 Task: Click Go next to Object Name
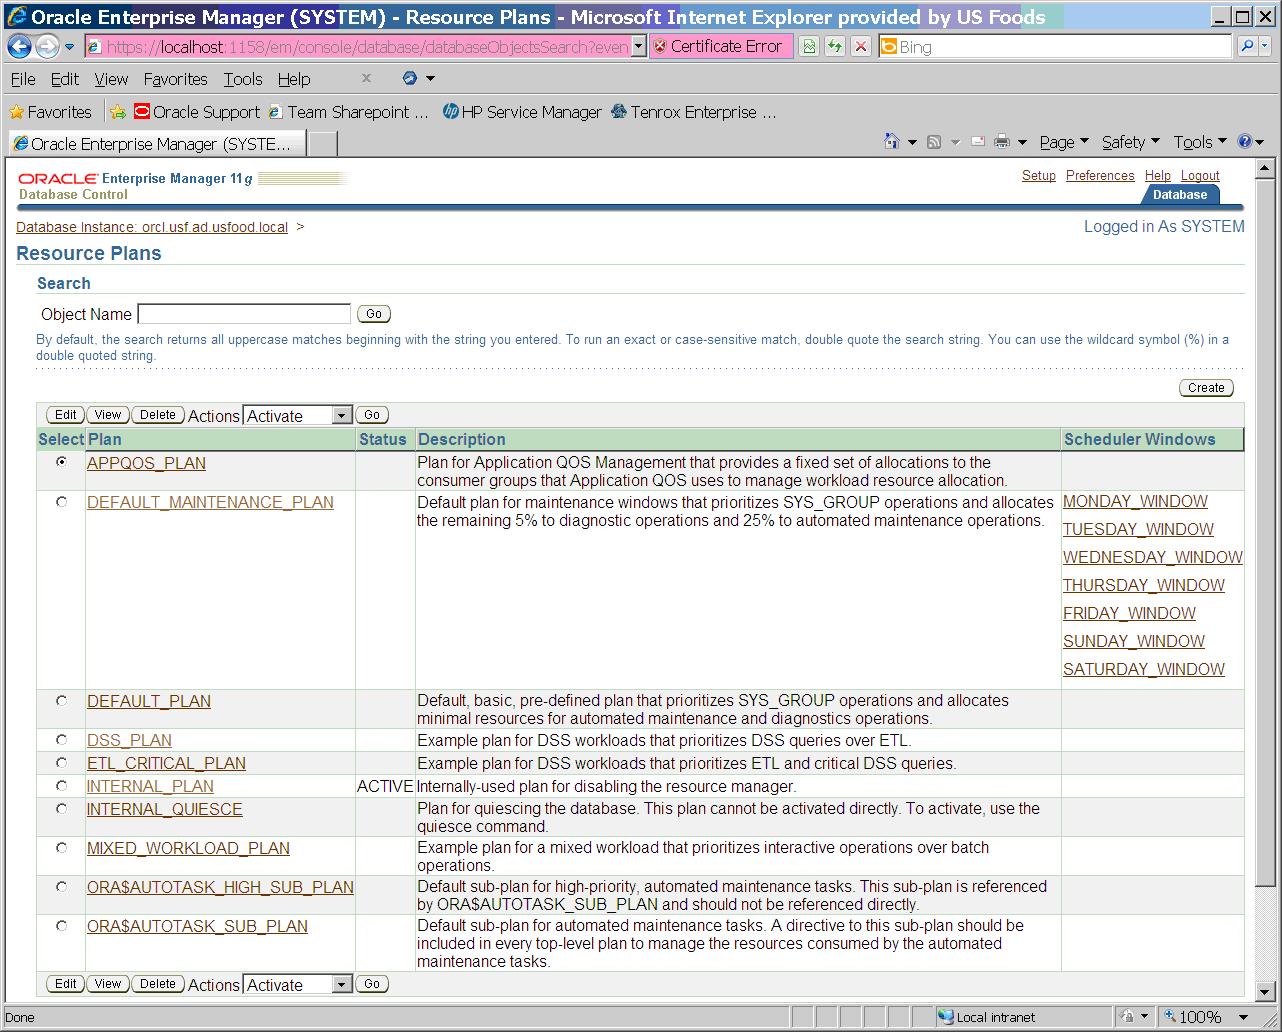tap(374, 314)
